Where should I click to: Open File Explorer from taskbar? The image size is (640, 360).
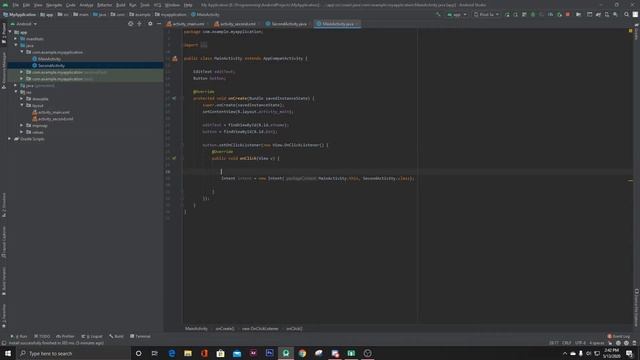(188, 353)
